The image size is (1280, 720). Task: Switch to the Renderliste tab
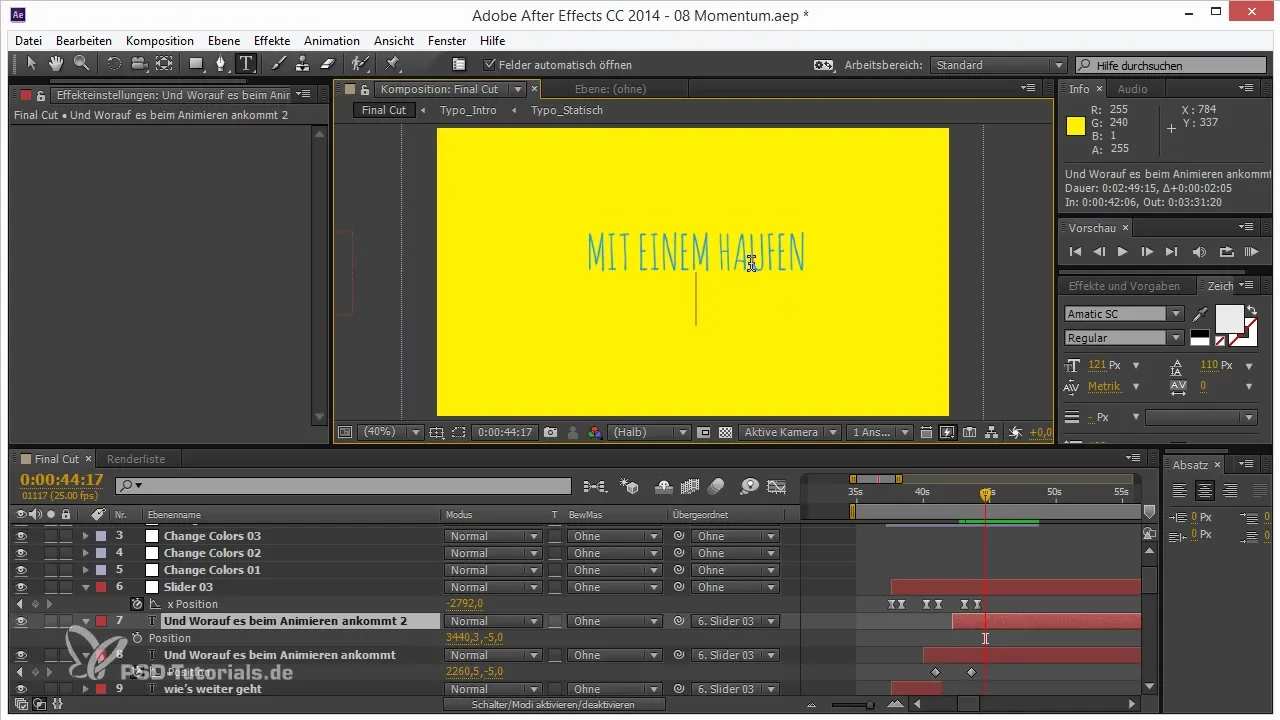pyautogui.click(x=136, y=459)
